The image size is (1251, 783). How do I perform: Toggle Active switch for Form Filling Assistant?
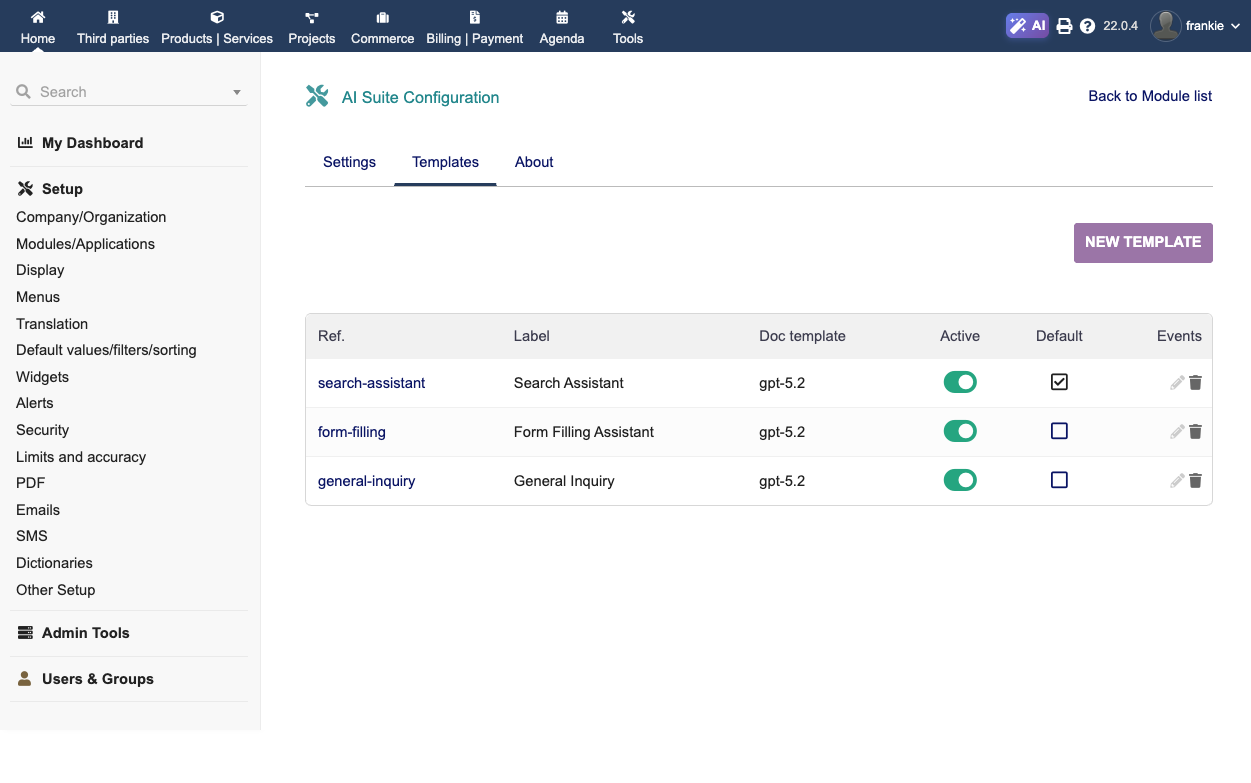coord(960,431)
